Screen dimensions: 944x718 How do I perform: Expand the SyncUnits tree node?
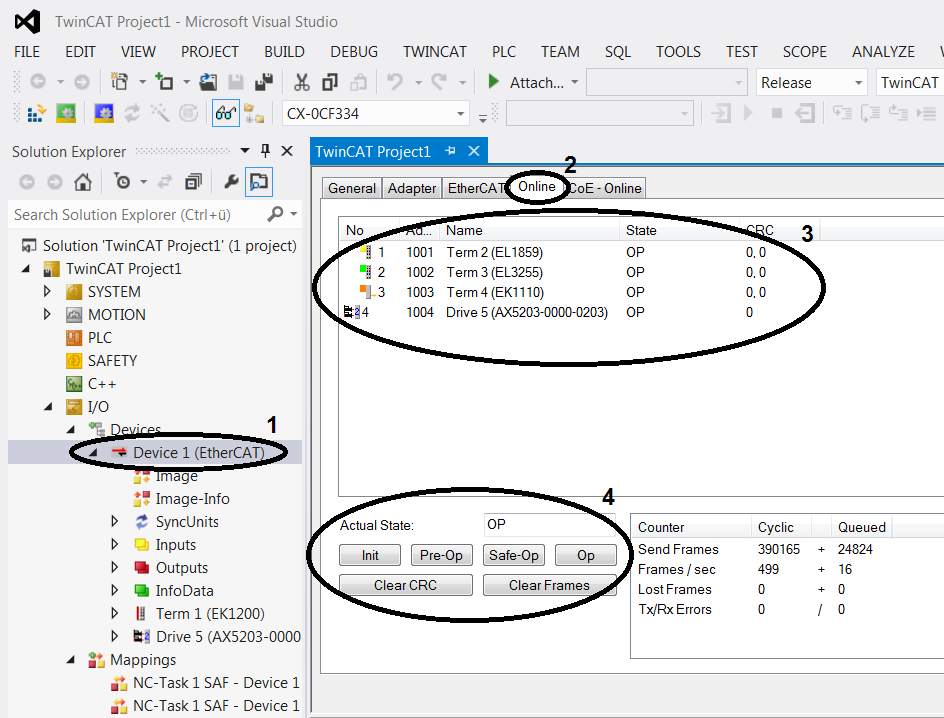pyautogui.click(x=114, y=521)
